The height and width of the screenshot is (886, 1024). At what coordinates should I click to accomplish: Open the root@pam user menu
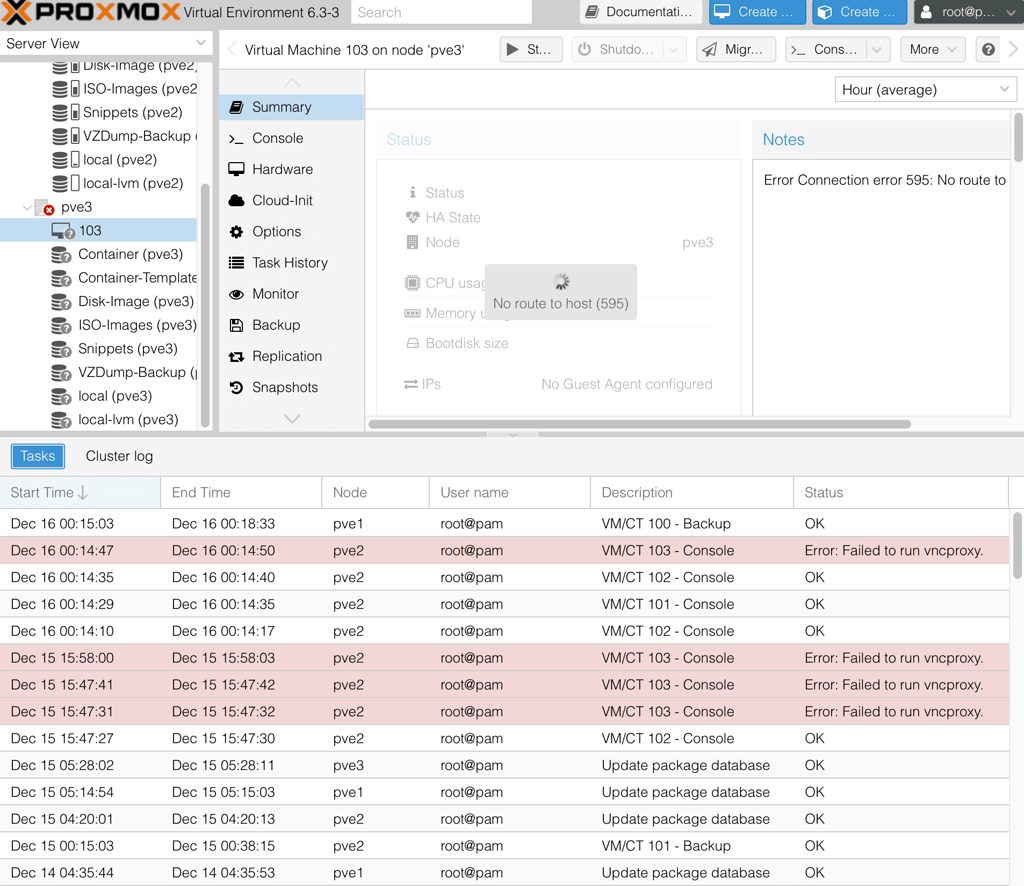pyautogui.click(x=968, y=12)
